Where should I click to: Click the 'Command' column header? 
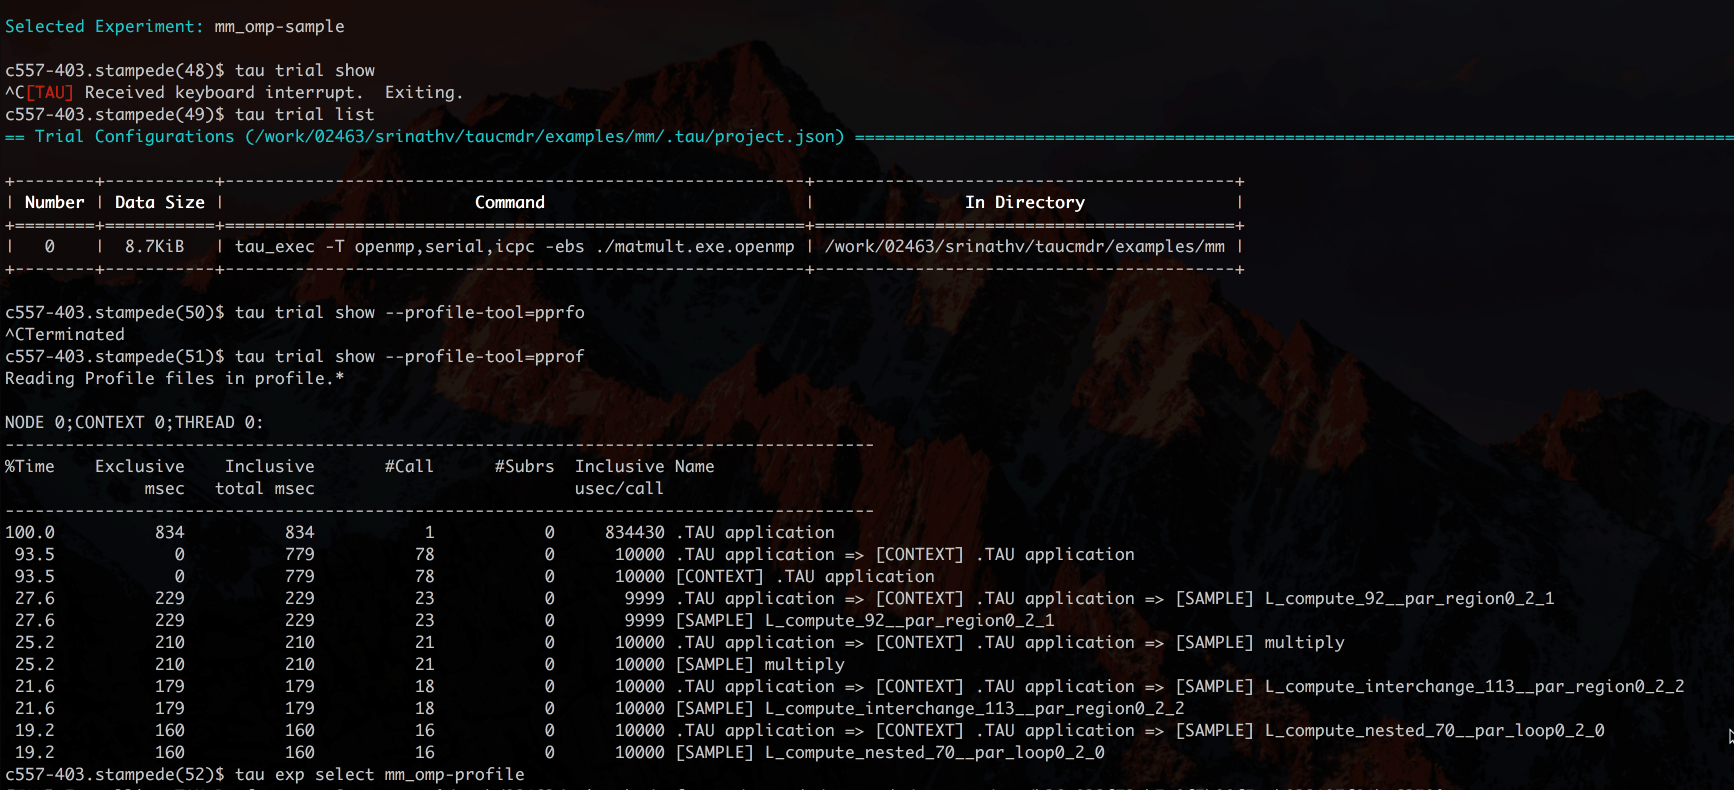click(x=510, y=203)
